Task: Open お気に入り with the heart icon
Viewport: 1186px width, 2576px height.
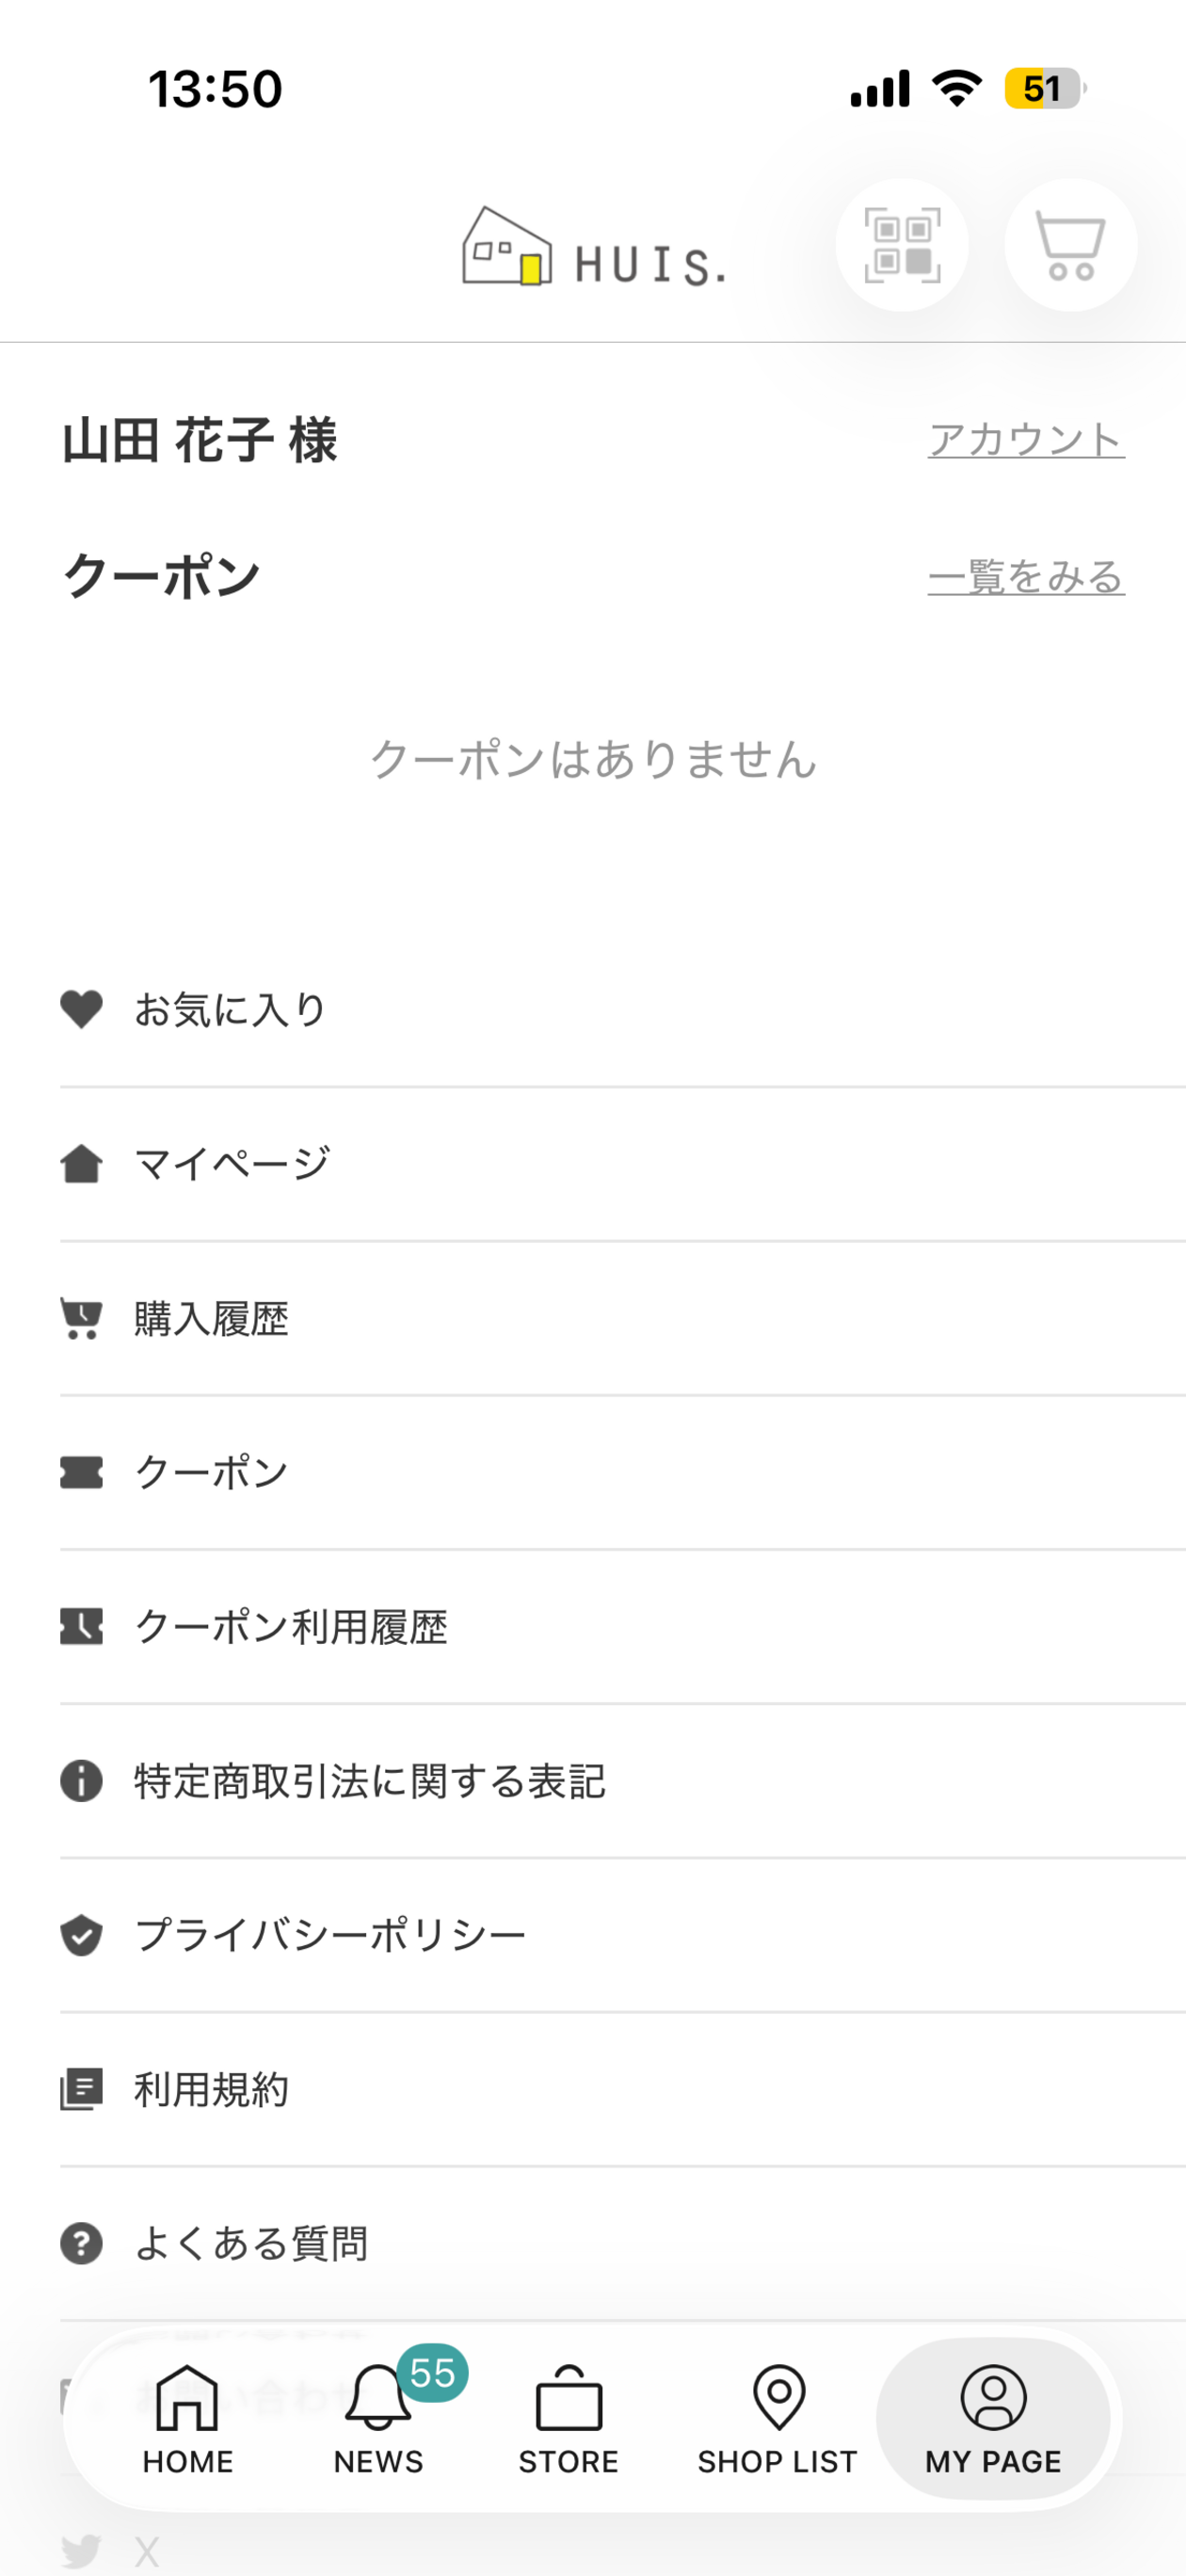Action: tap(81, 1009)
